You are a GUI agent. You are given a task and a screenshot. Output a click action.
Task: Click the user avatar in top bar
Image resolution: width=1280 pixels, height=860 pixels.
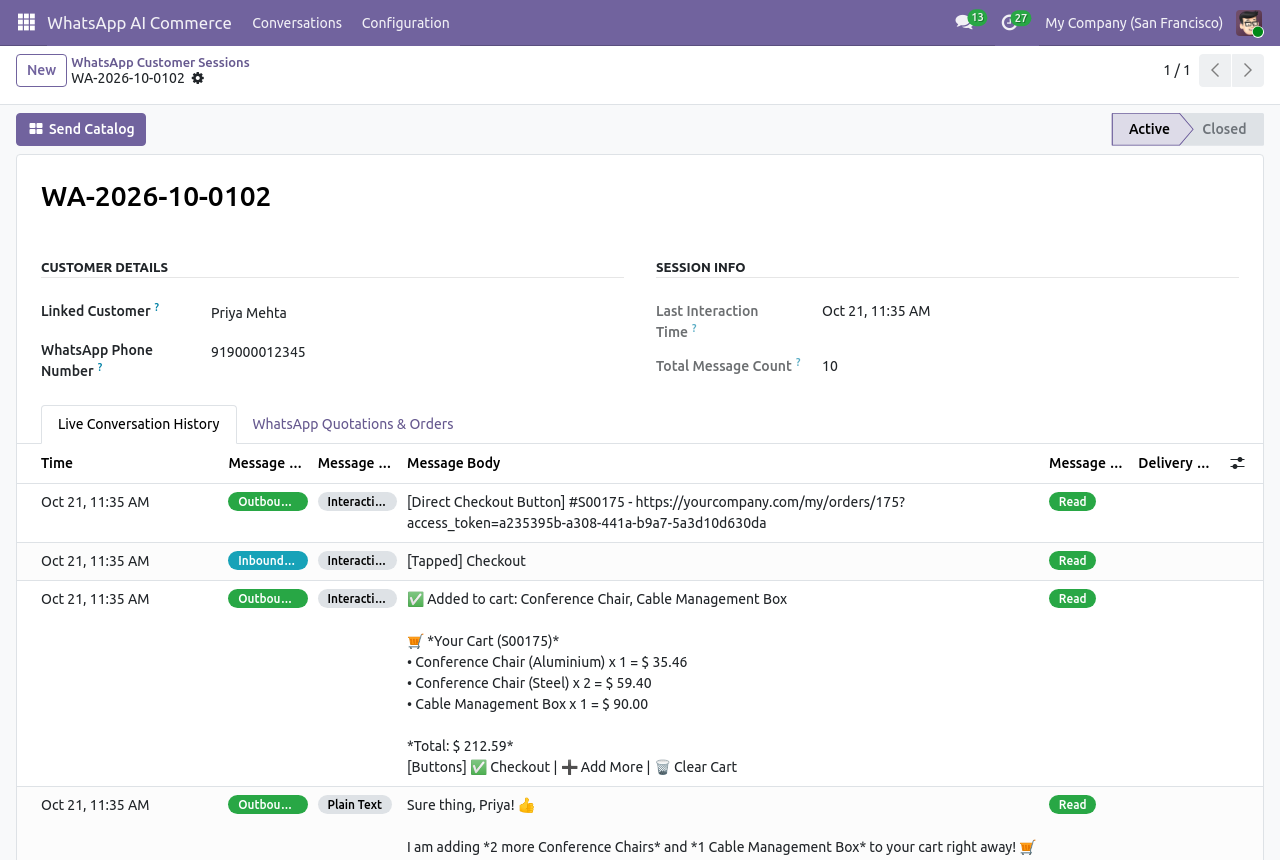tap(1249, 22)
